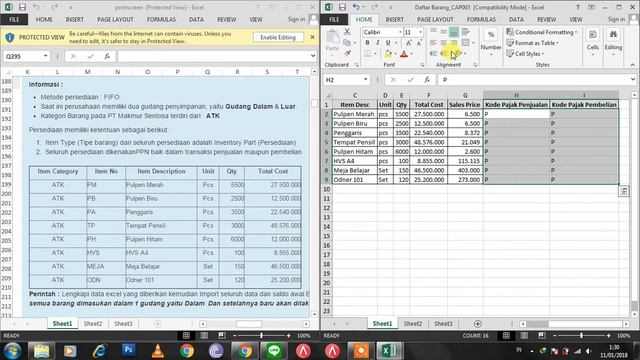640x360 pixels.
Task: Click Merge & Center icon
Action: click(466, 42)
